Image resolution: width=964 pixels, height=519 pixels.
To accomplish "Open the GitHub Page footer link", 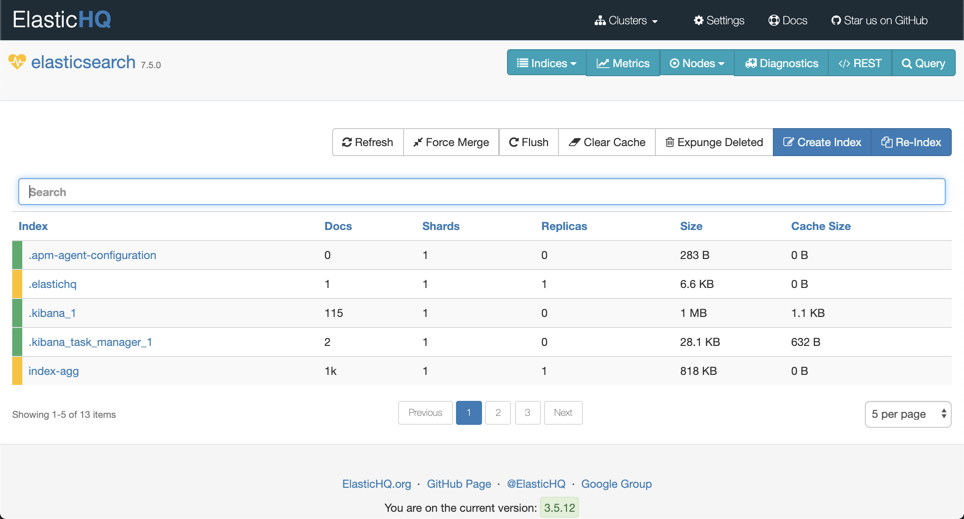I will [x=459, y=484].
